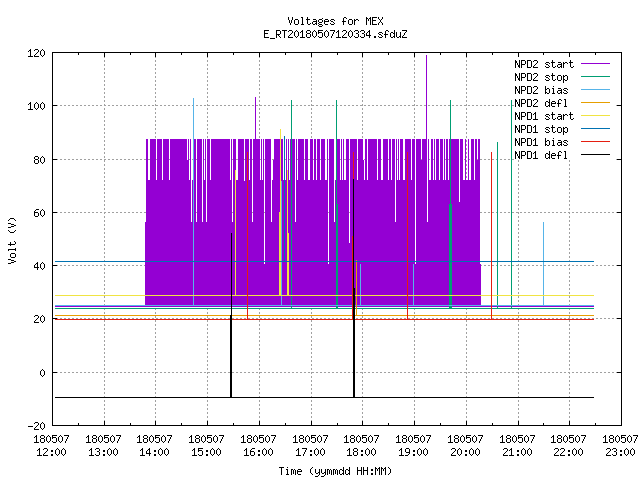Image resolution: width=640 pixels, height=480 pixels.
Task: Click the x-axis tick label 18:00
Action: coord(362,453)
